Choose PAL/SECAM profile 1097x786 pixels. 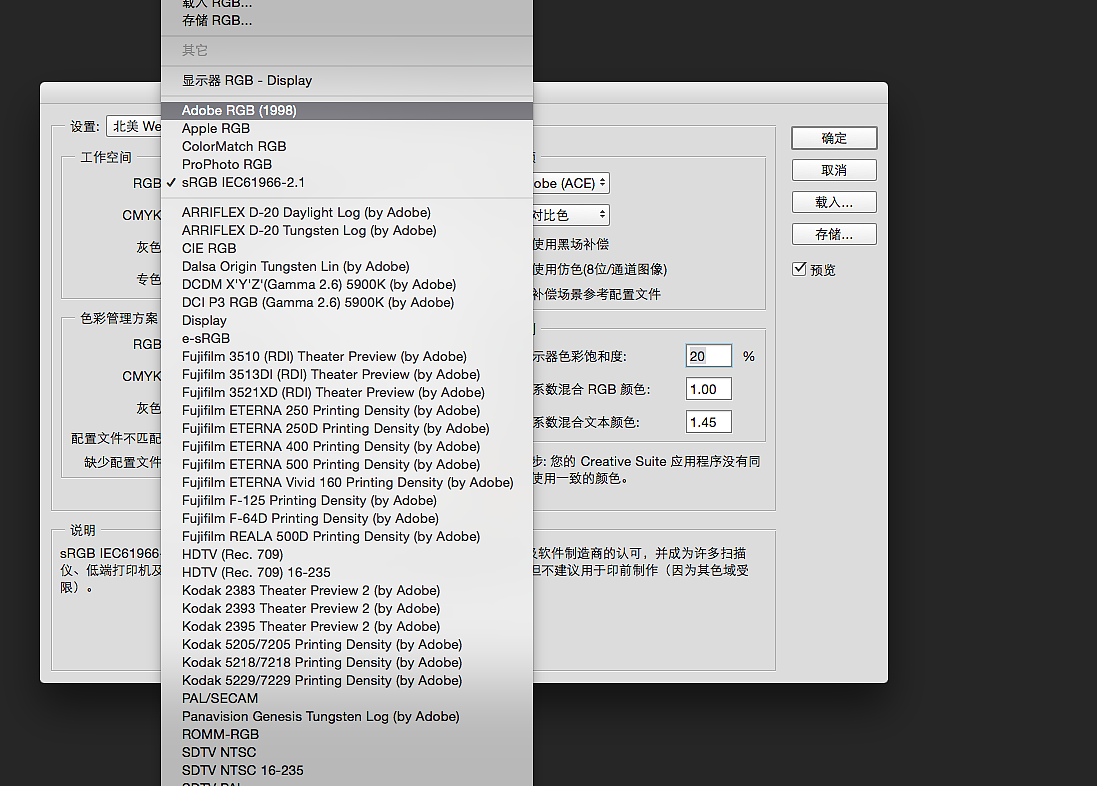[x=346, y=699]
